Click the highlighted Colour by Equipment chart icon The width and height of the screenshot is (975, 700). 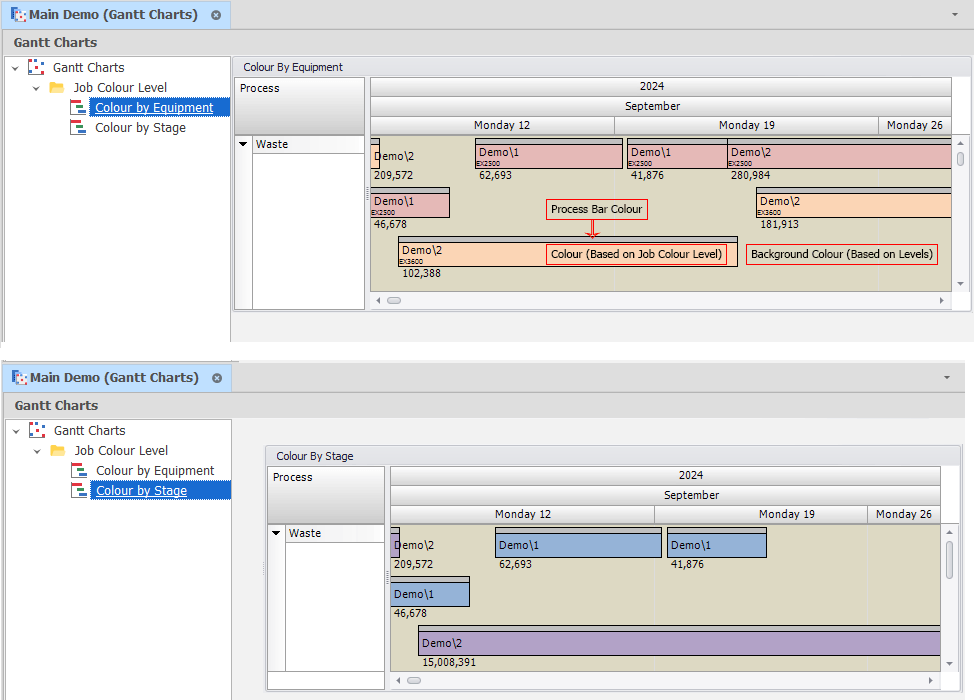[78, 108]
